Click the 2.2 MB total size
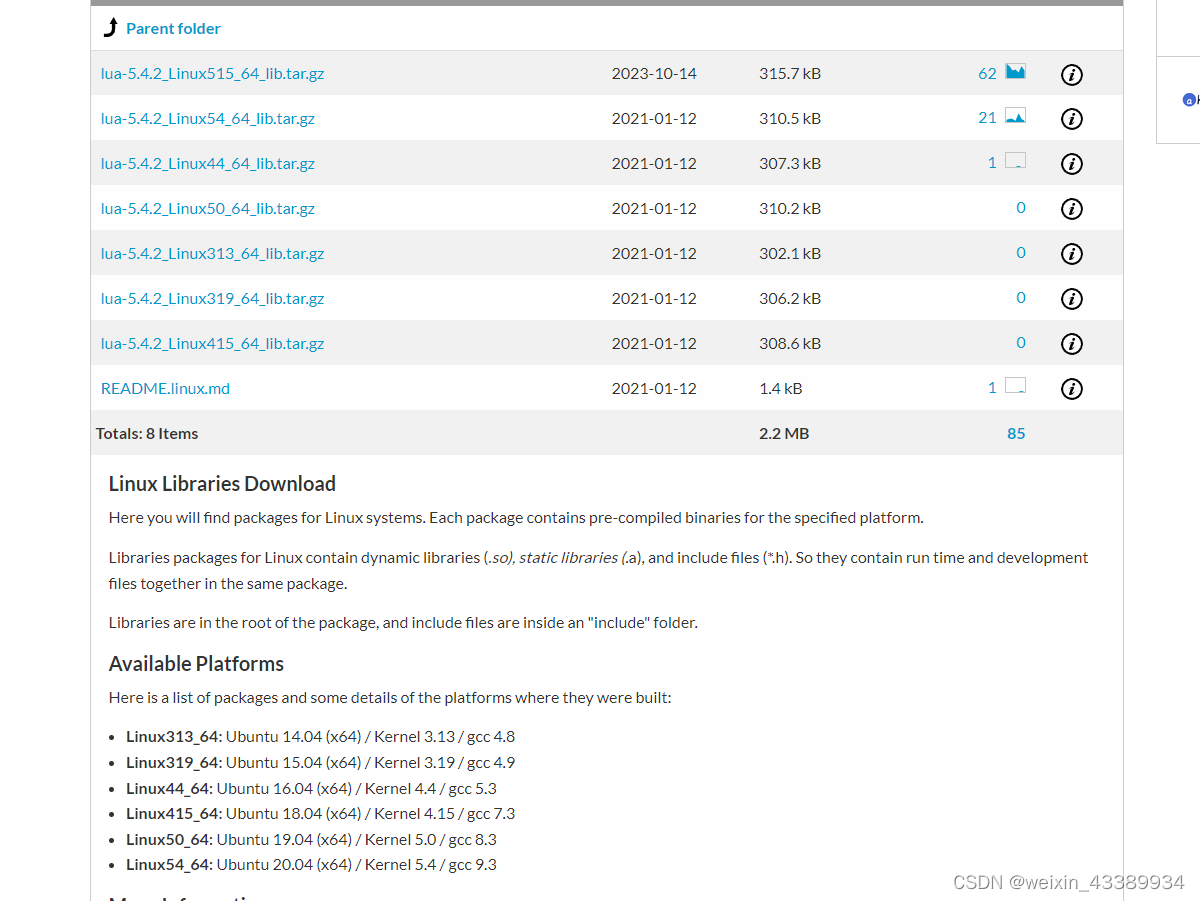This screenshot has height=901, width=1200. point(784,434)
